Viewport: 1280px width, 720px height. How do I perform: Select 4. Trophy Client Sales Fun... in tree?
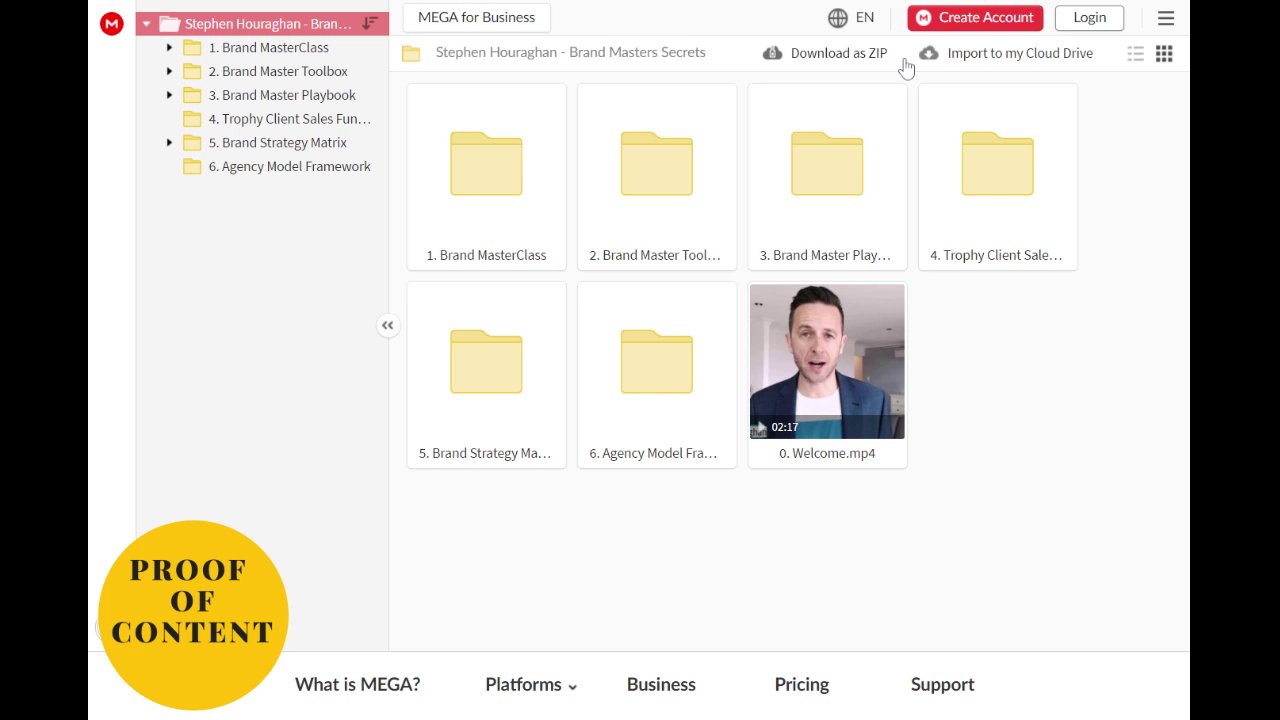pos(289,119)
